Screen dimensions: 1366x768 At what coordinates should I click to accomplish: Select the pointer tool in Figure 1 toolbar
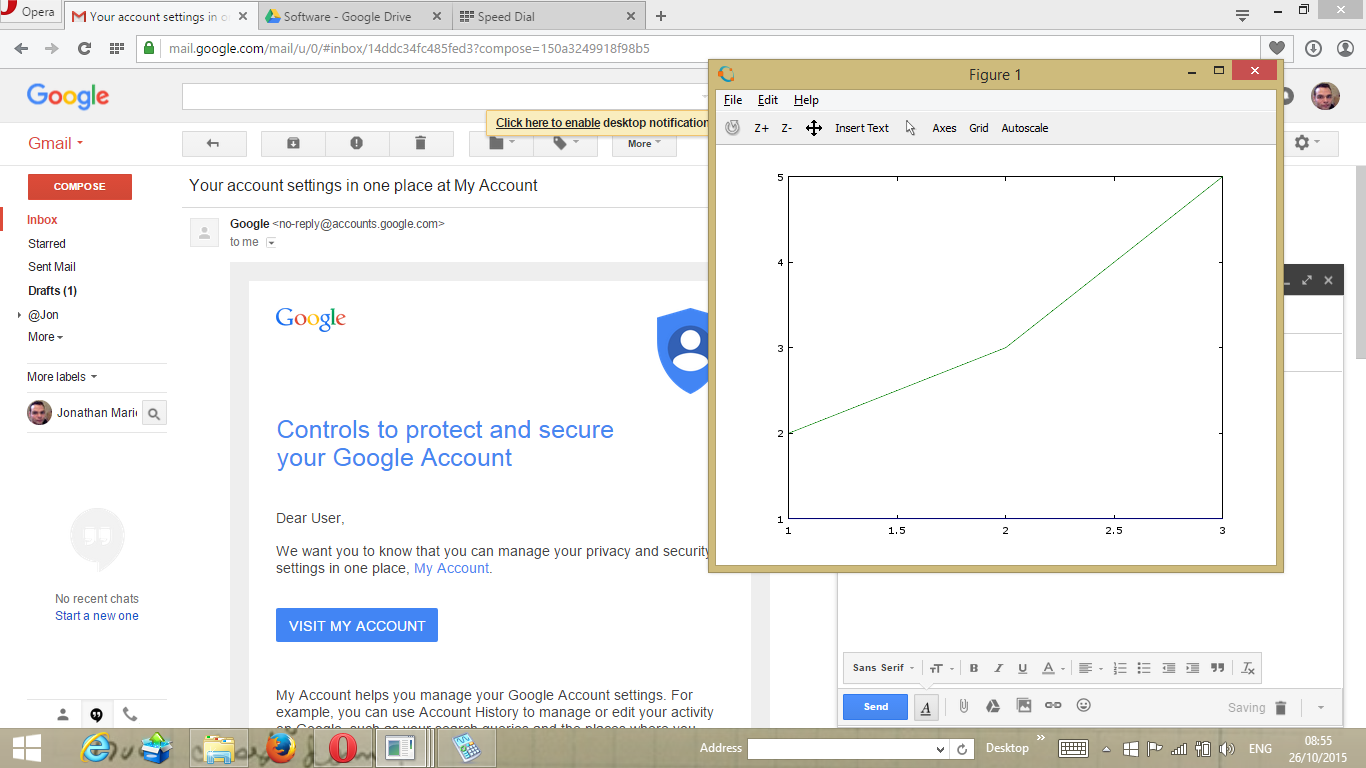point(910,128)
